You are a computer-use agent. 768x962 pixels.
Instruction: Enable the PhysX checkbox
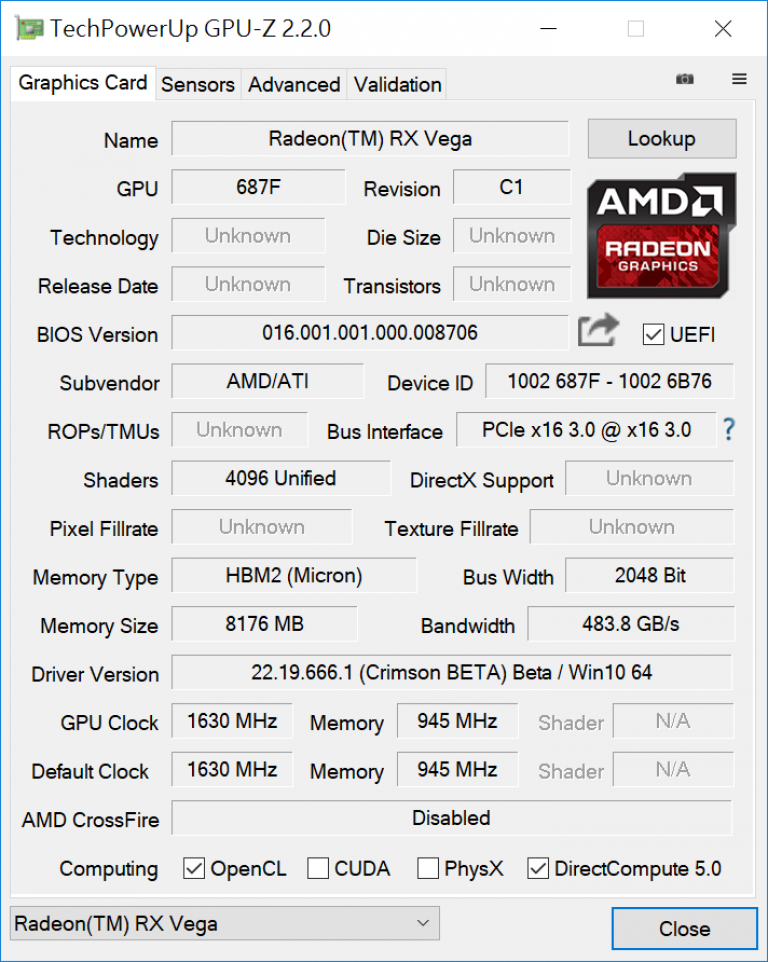pos(428,868)
